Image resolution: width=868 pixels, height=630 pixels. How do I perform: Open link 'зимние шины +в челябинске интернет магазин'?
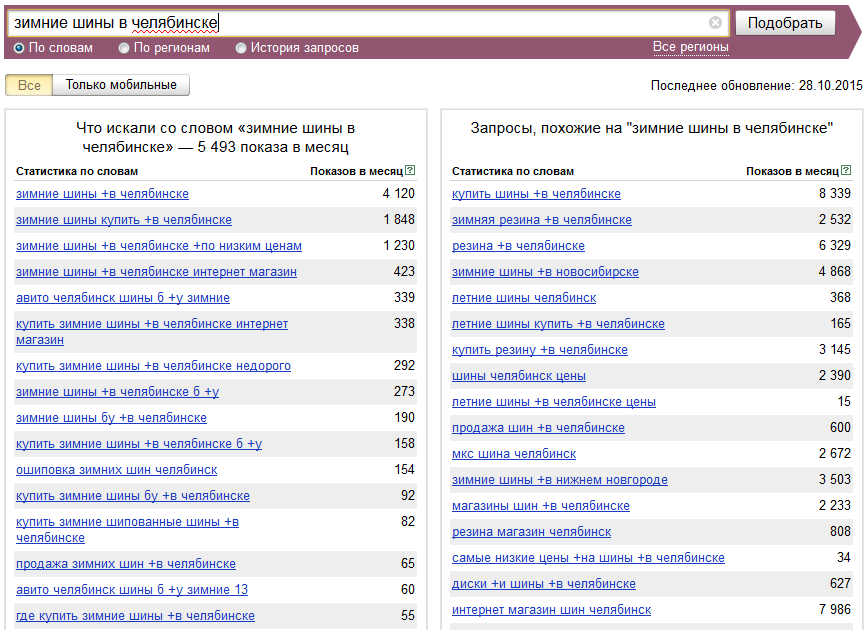[157, 272]
